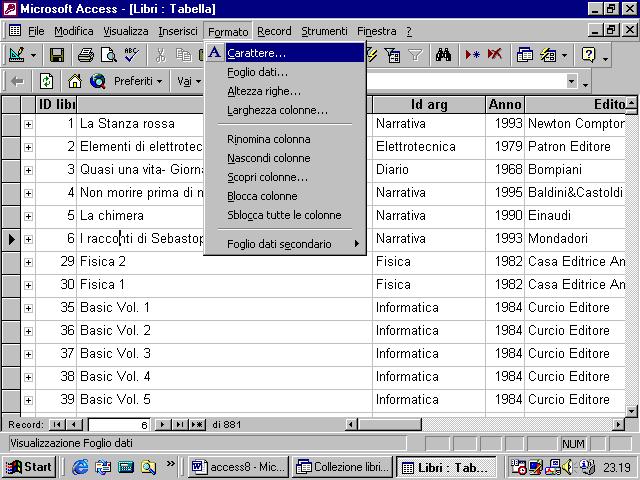Expand subdatasheet for Basic Vol. 3
The width and height of the screenshot is (640, 480).
pos(28,354)
